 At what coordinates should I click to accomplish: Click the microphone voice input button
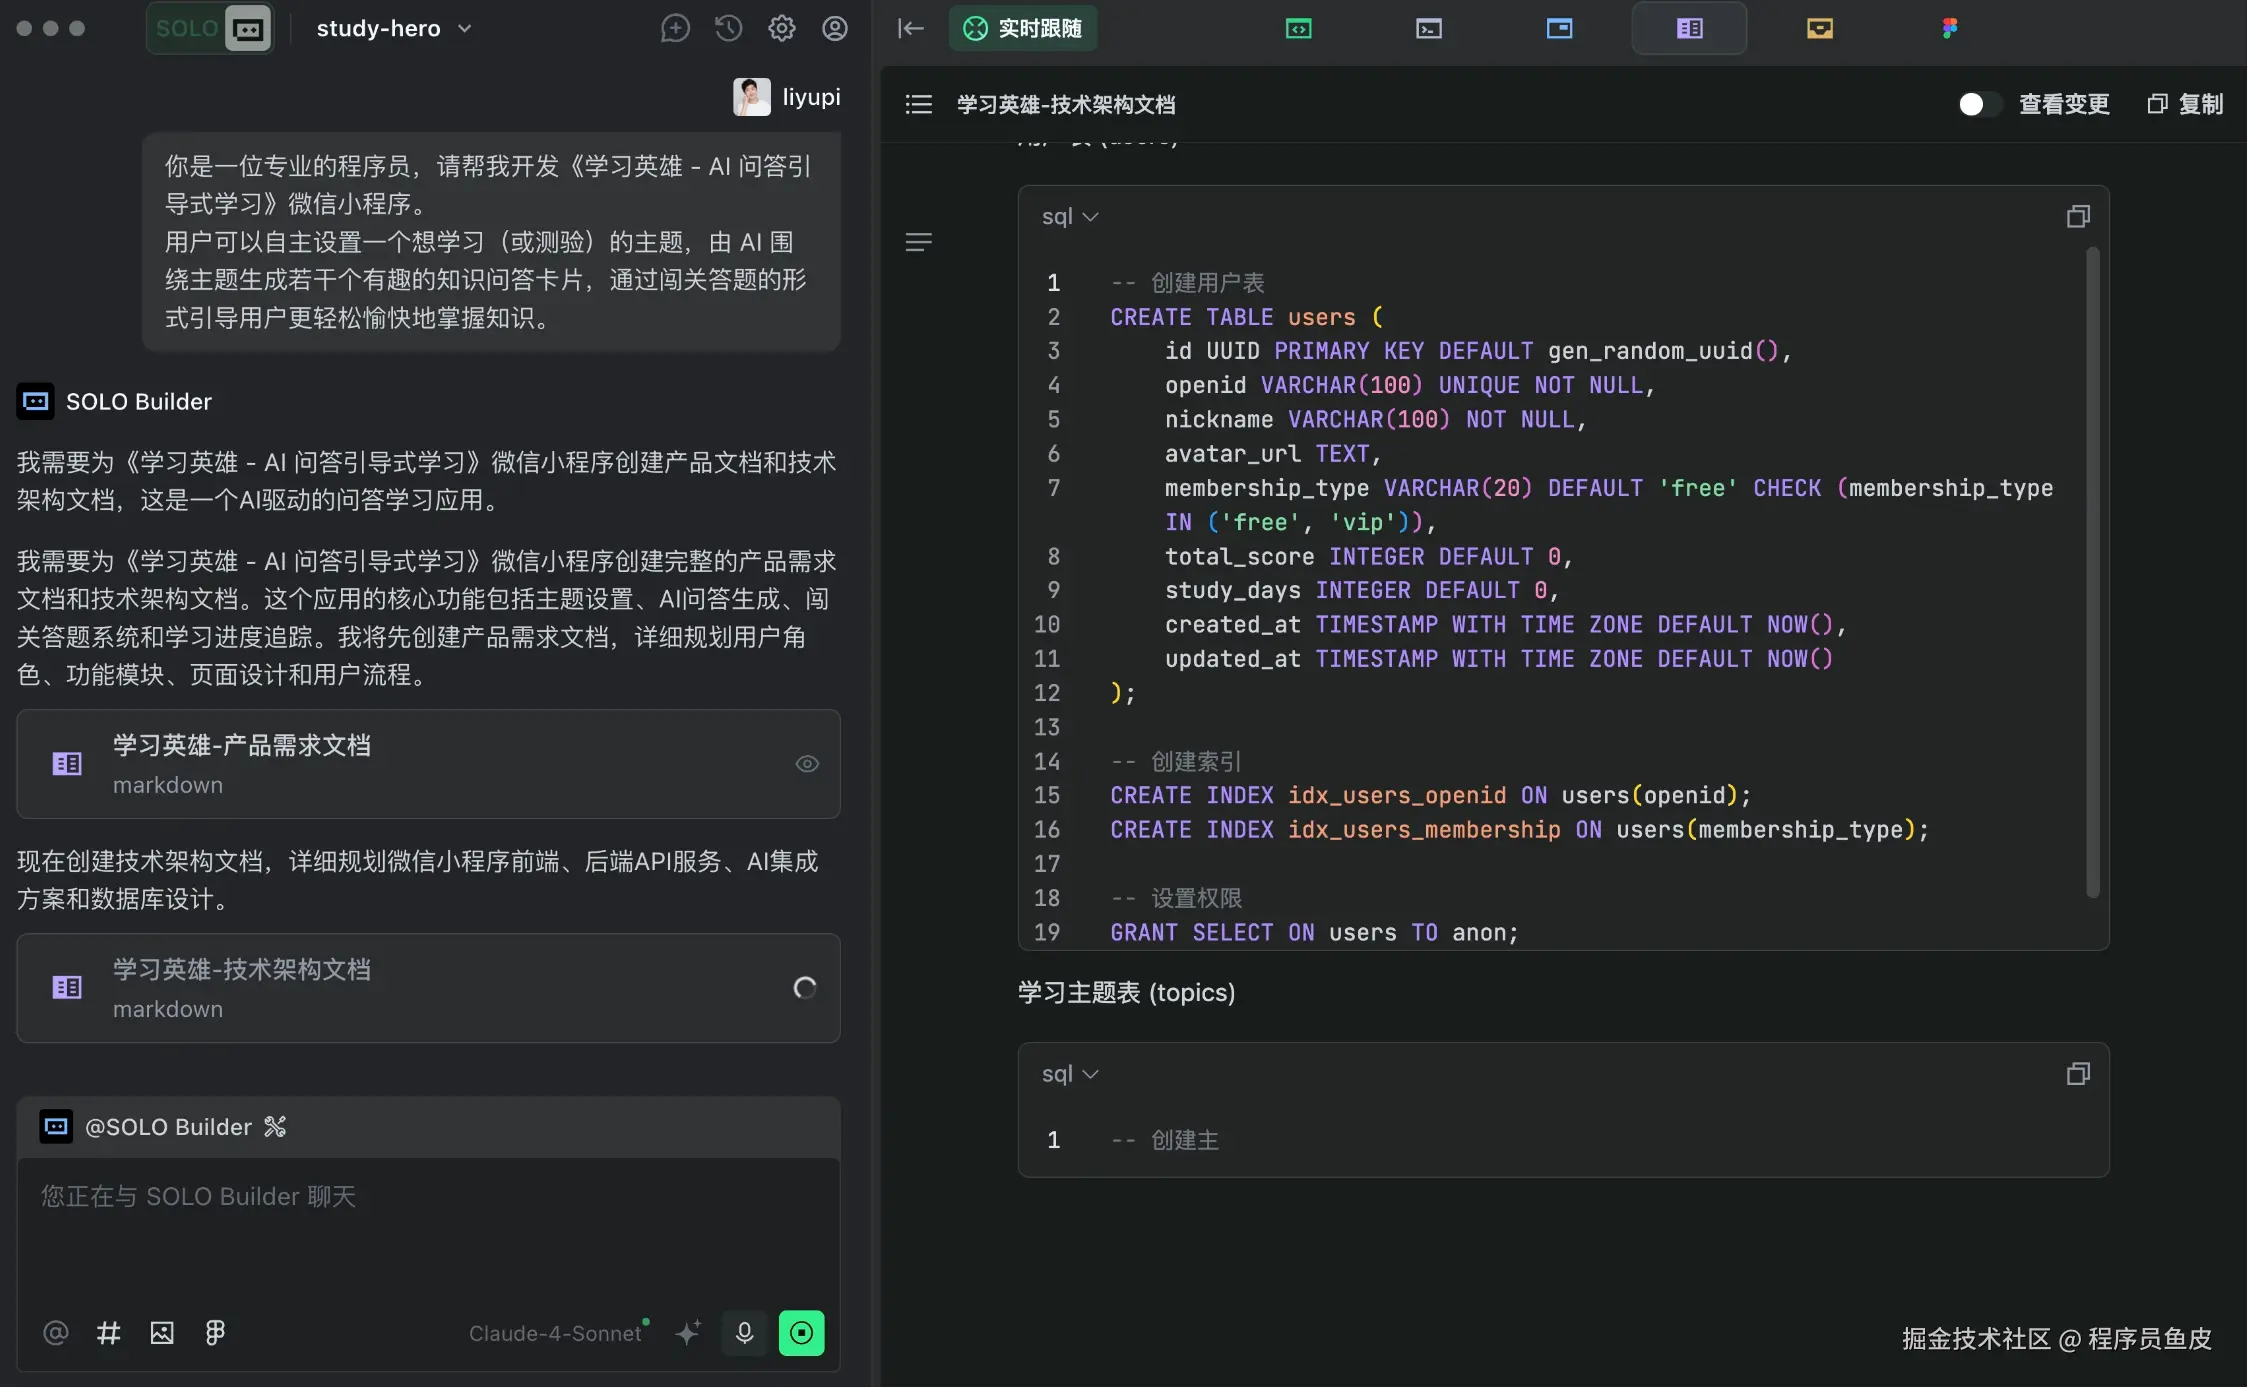click(x=744, y=1333)
